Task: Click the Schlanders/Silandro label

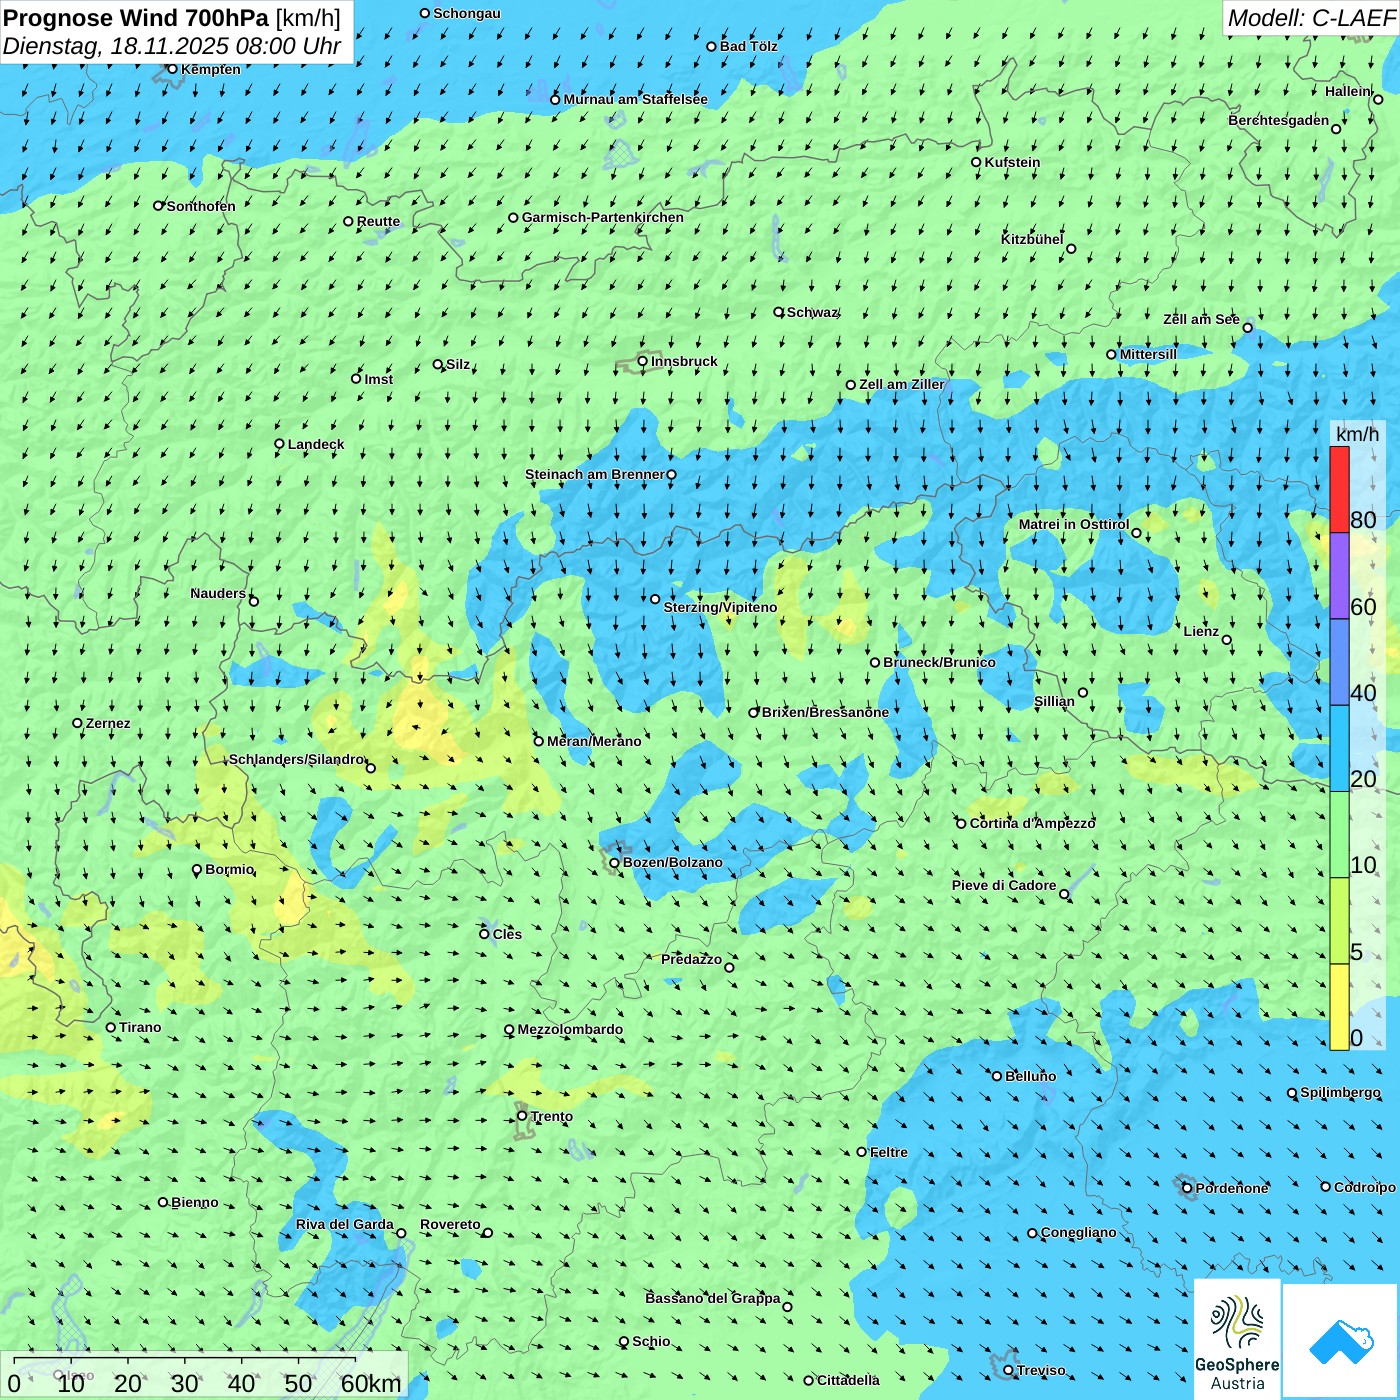Action: click(x=296, y=759)
